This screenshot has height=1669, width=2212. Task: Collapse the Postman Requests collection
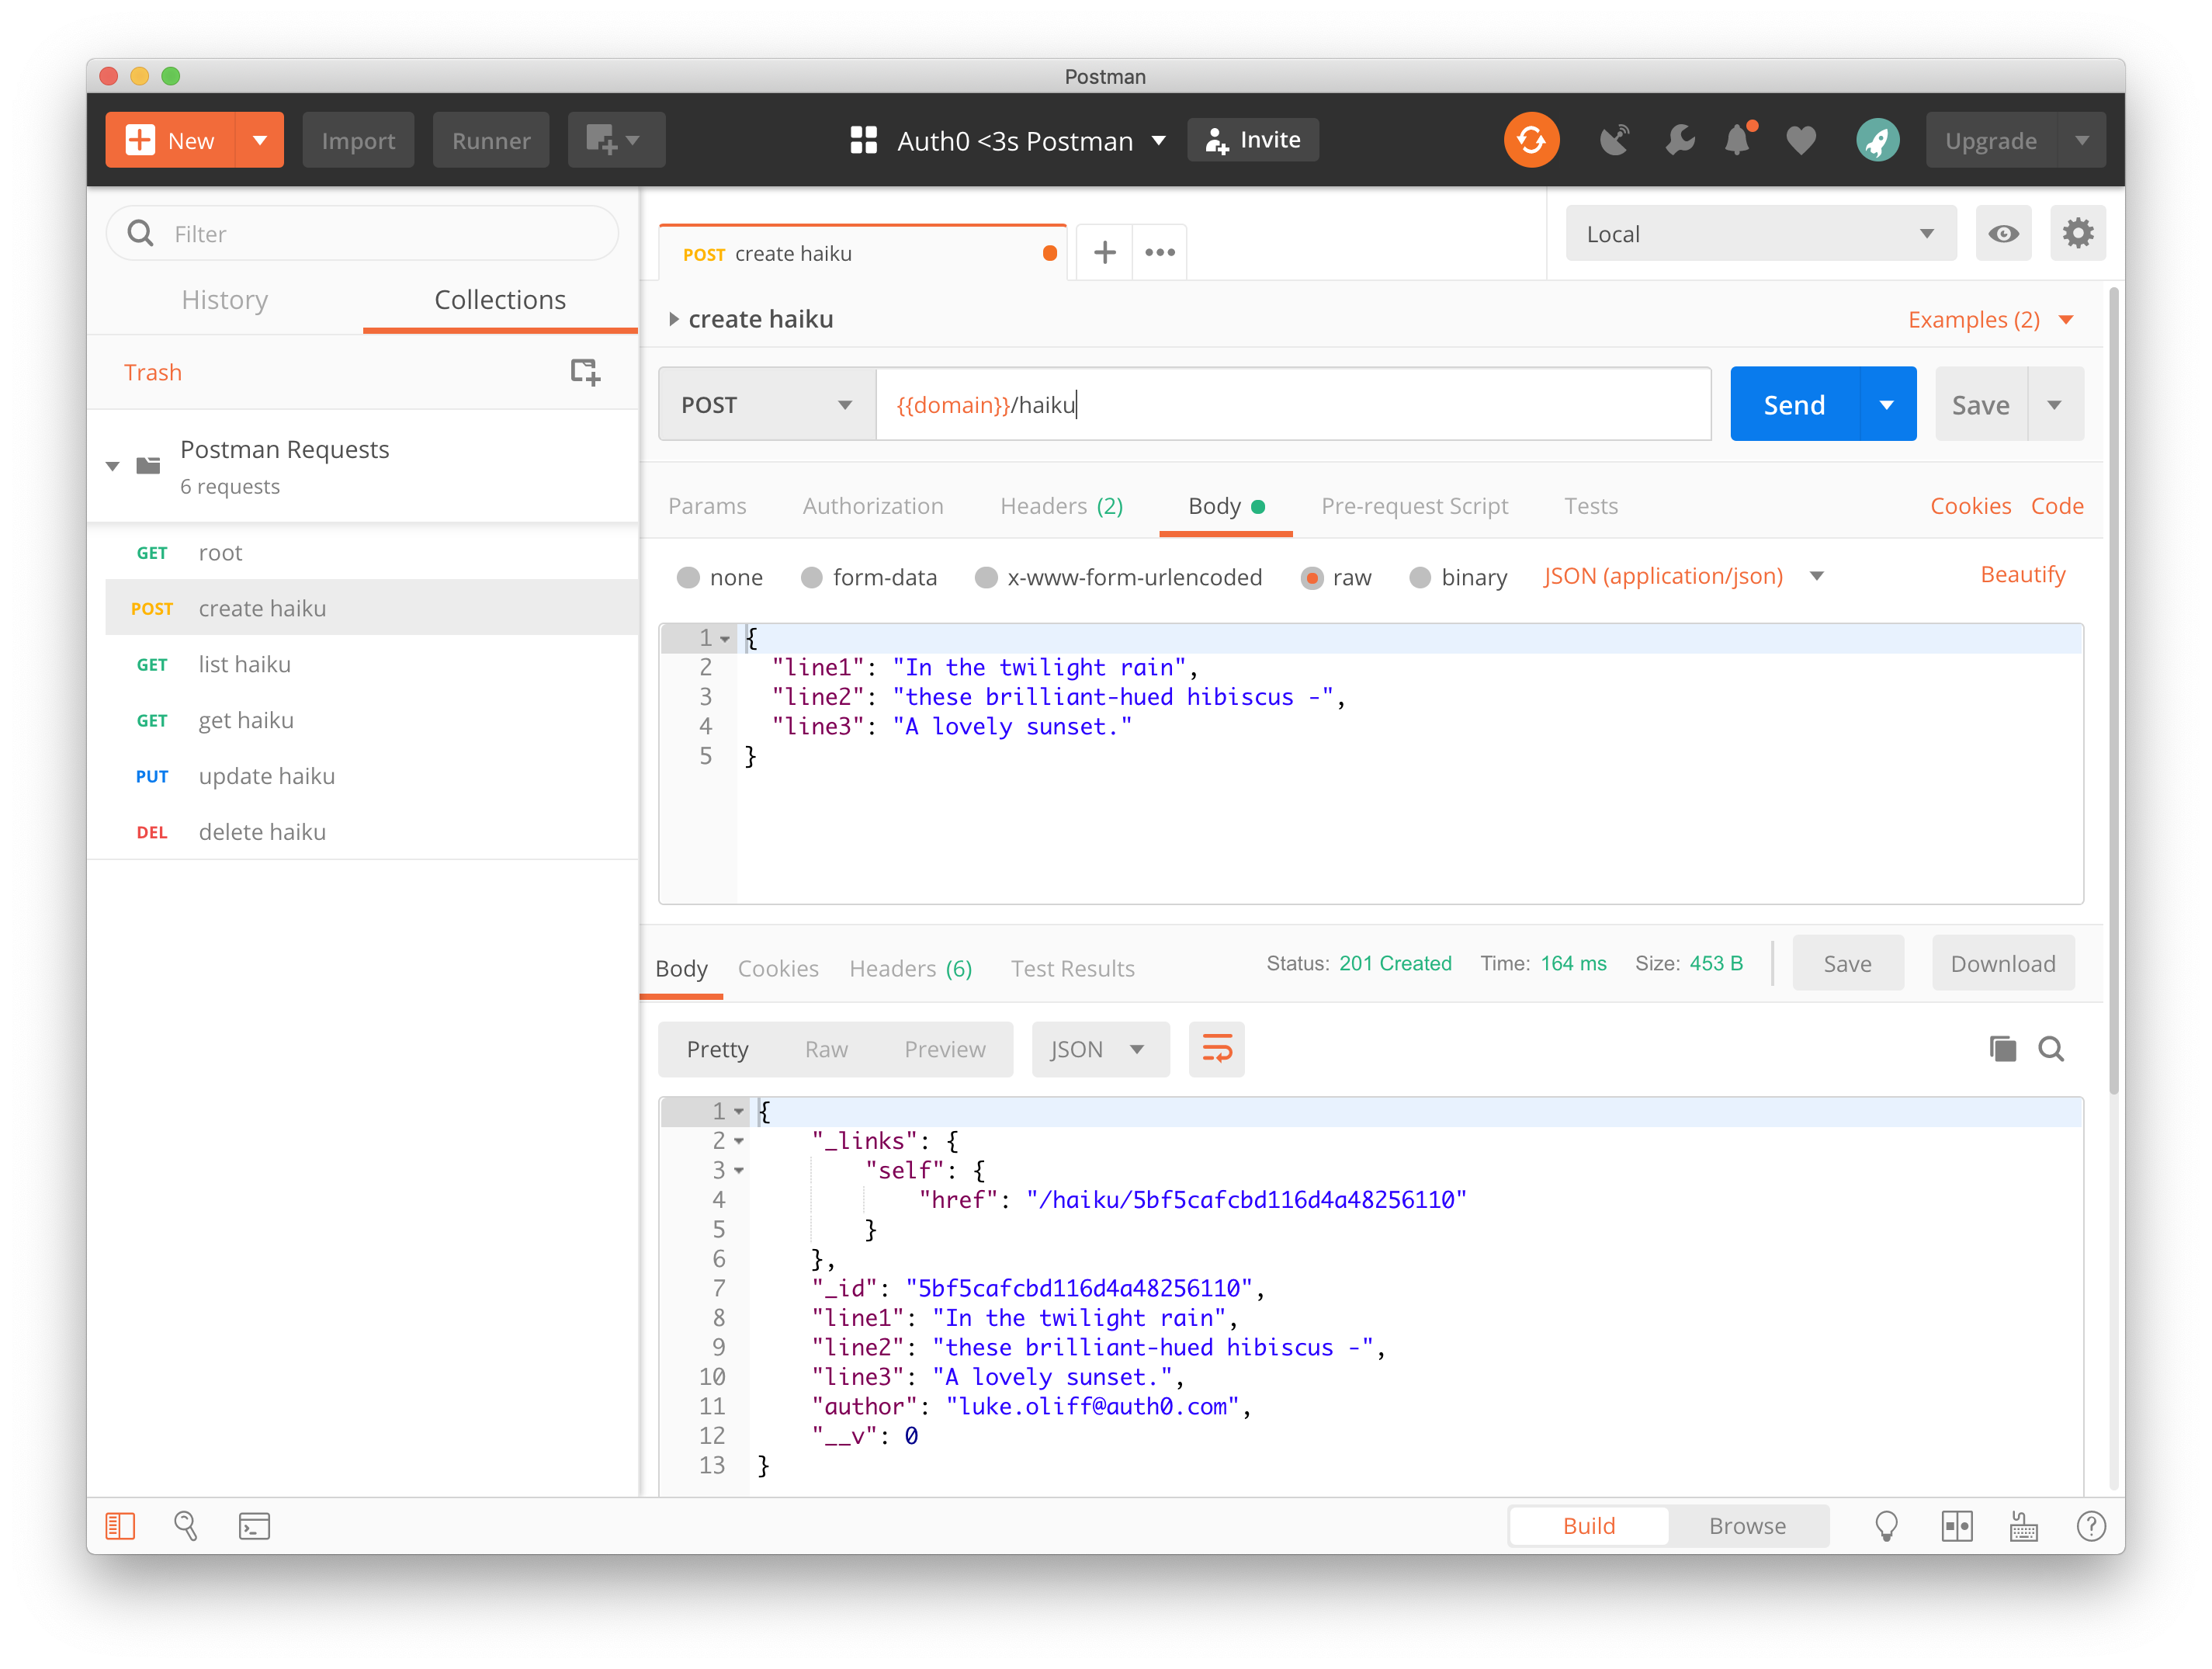click(x=113, y=466)
